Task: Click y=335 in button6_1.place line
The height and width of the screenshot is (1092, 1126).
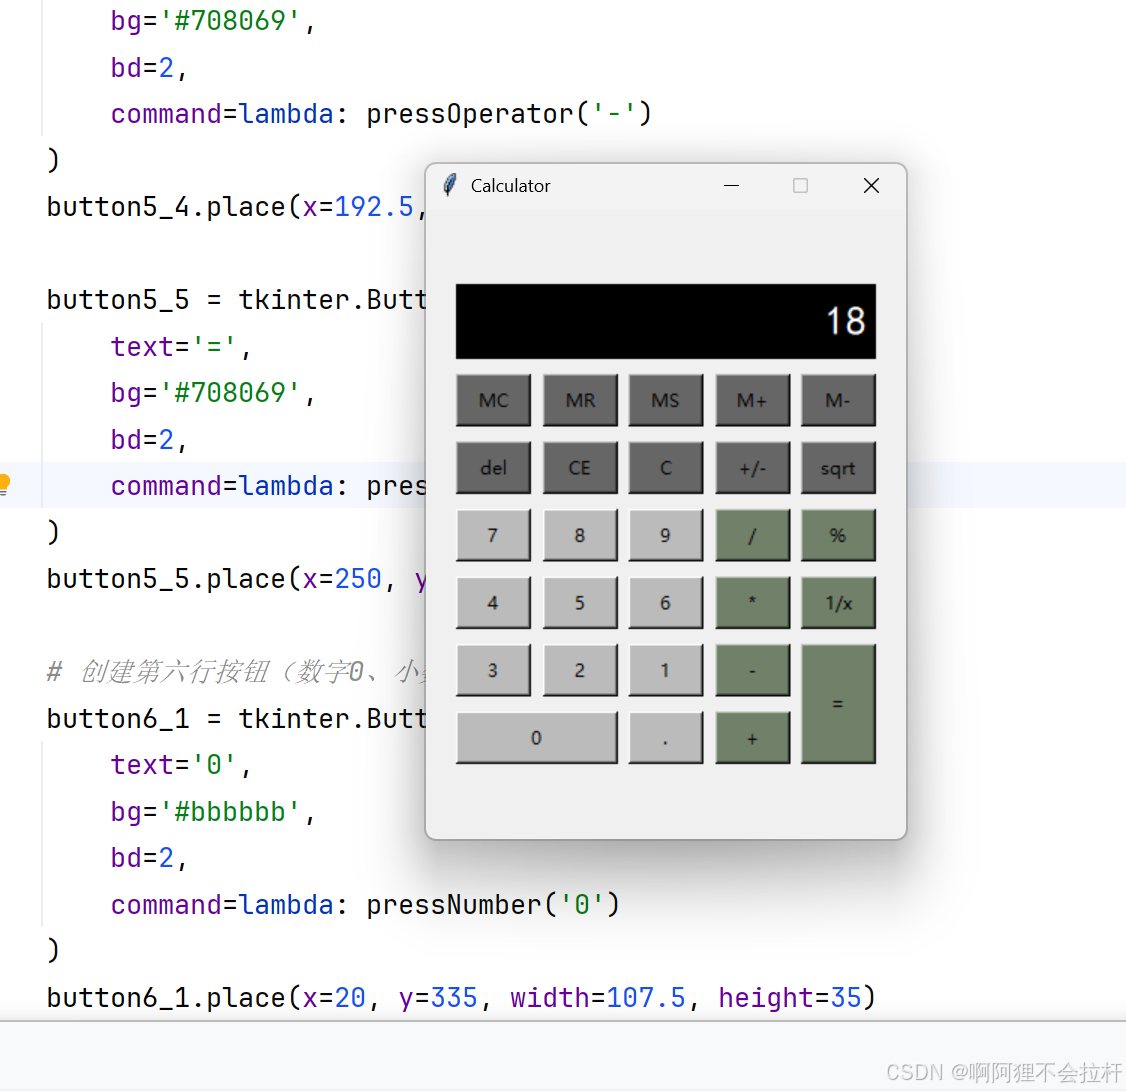Action: [x=438, y=998]
